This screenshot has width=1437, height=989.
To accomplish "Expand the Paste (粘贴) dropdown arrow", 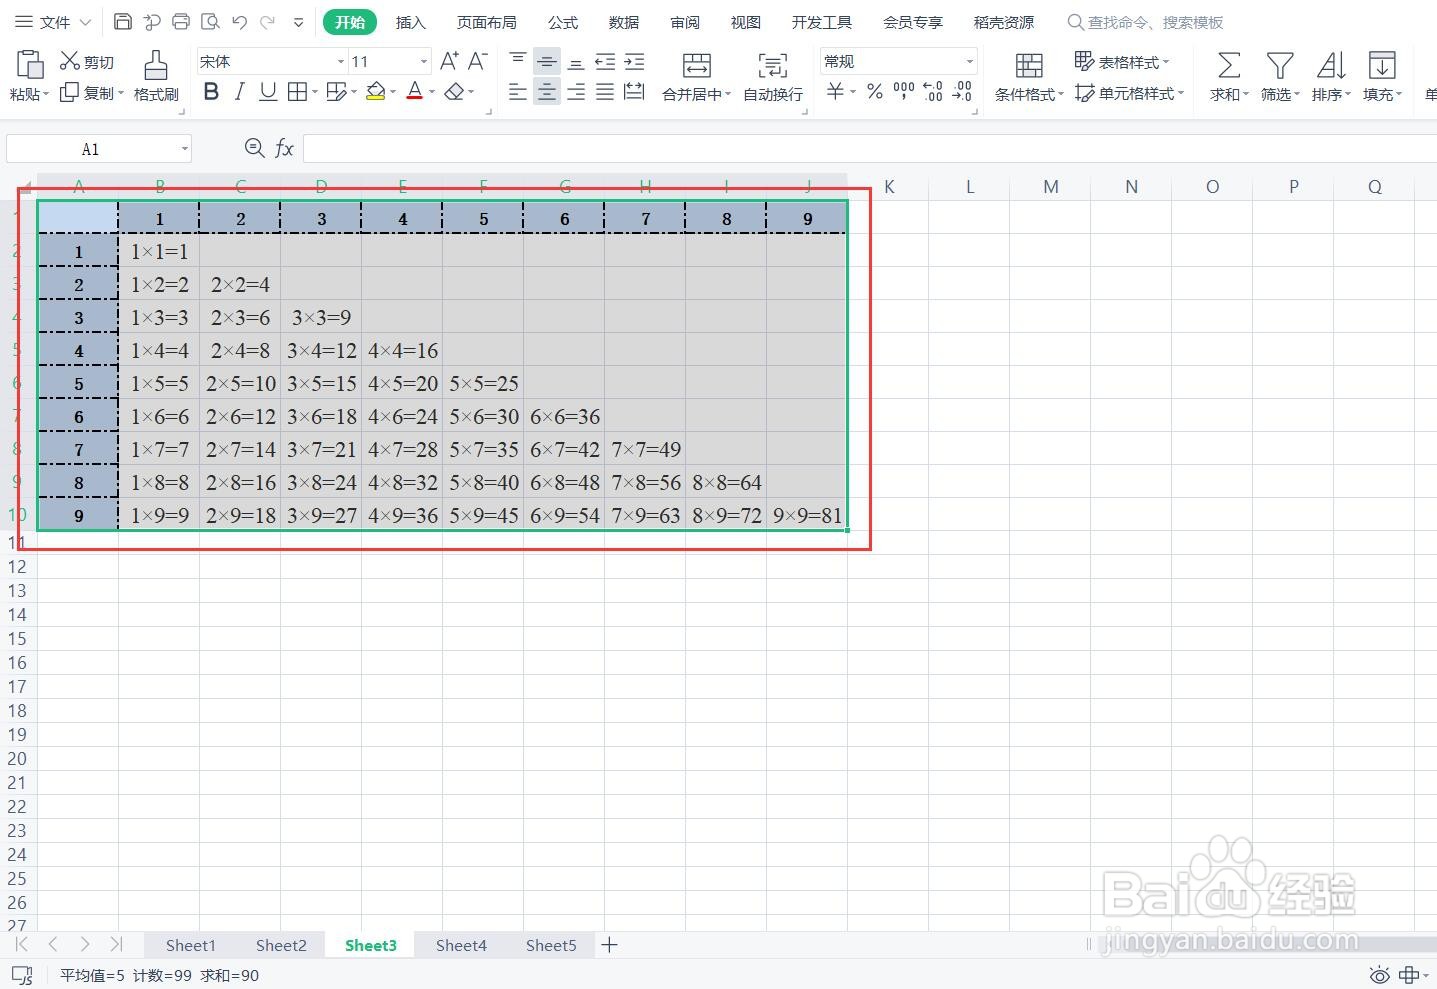I will point(46,95).
